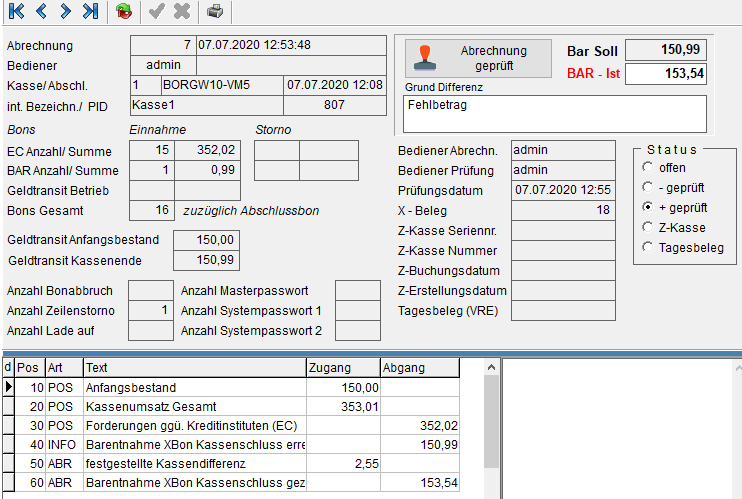The image size is (742, 499).
Task: Click the 'Grund Differenz' text field
Action: coord(554,113)
